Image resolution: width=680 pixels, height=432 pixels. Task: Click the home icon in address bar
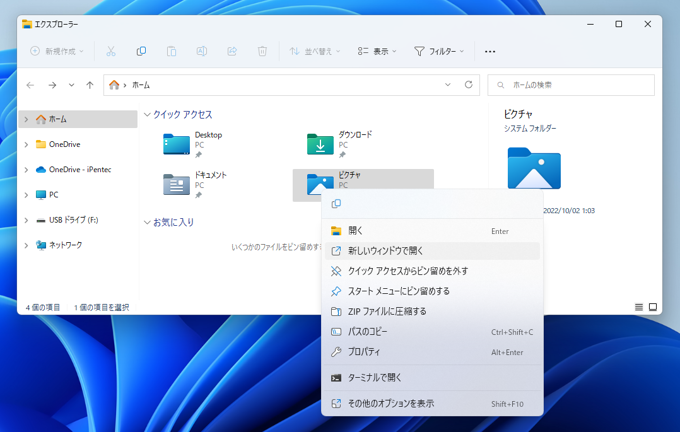[114, 85]
